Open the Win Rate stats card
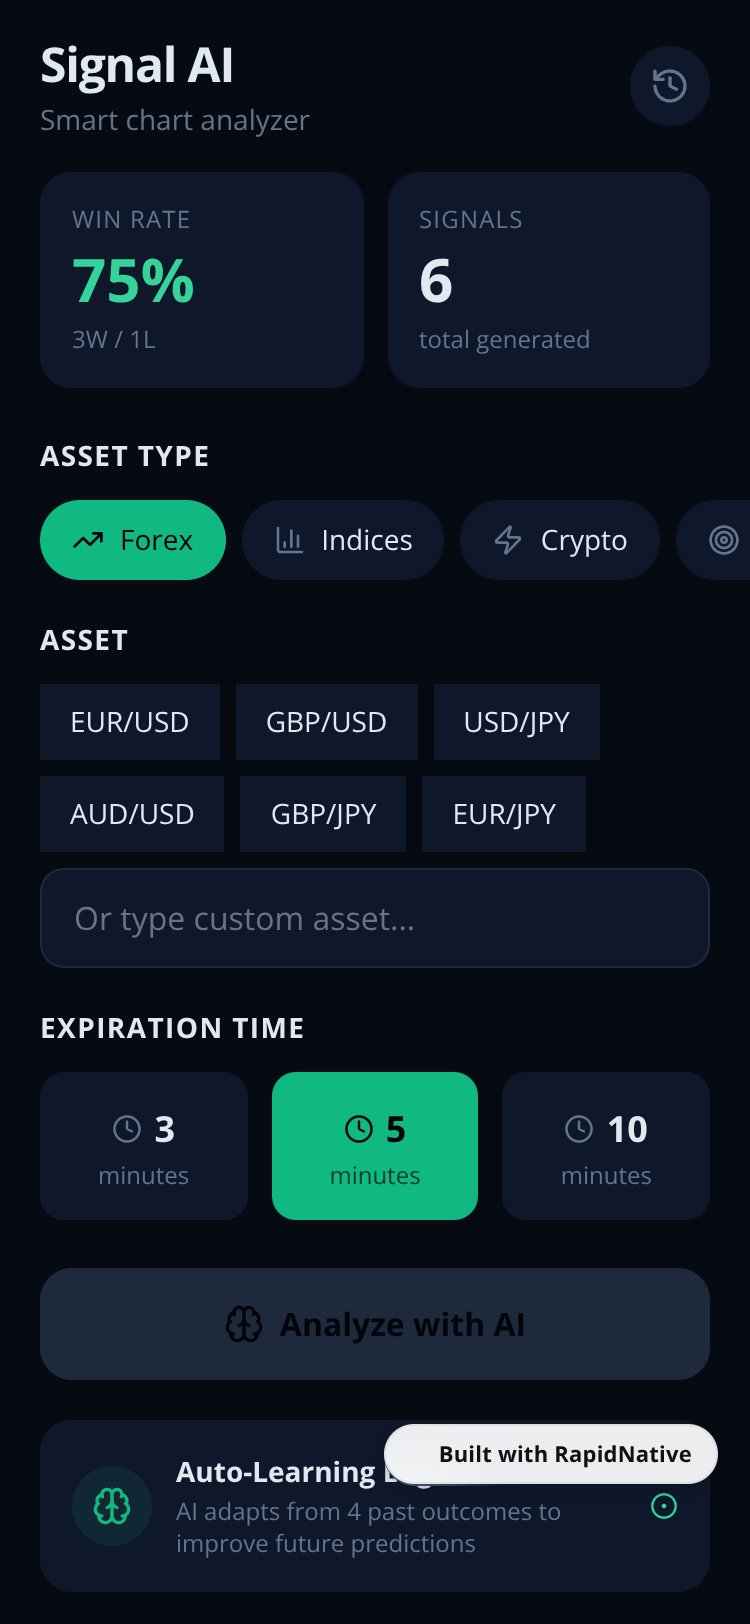The height and width of the screenshot is (1624, 750). click(x=202, y=280)
